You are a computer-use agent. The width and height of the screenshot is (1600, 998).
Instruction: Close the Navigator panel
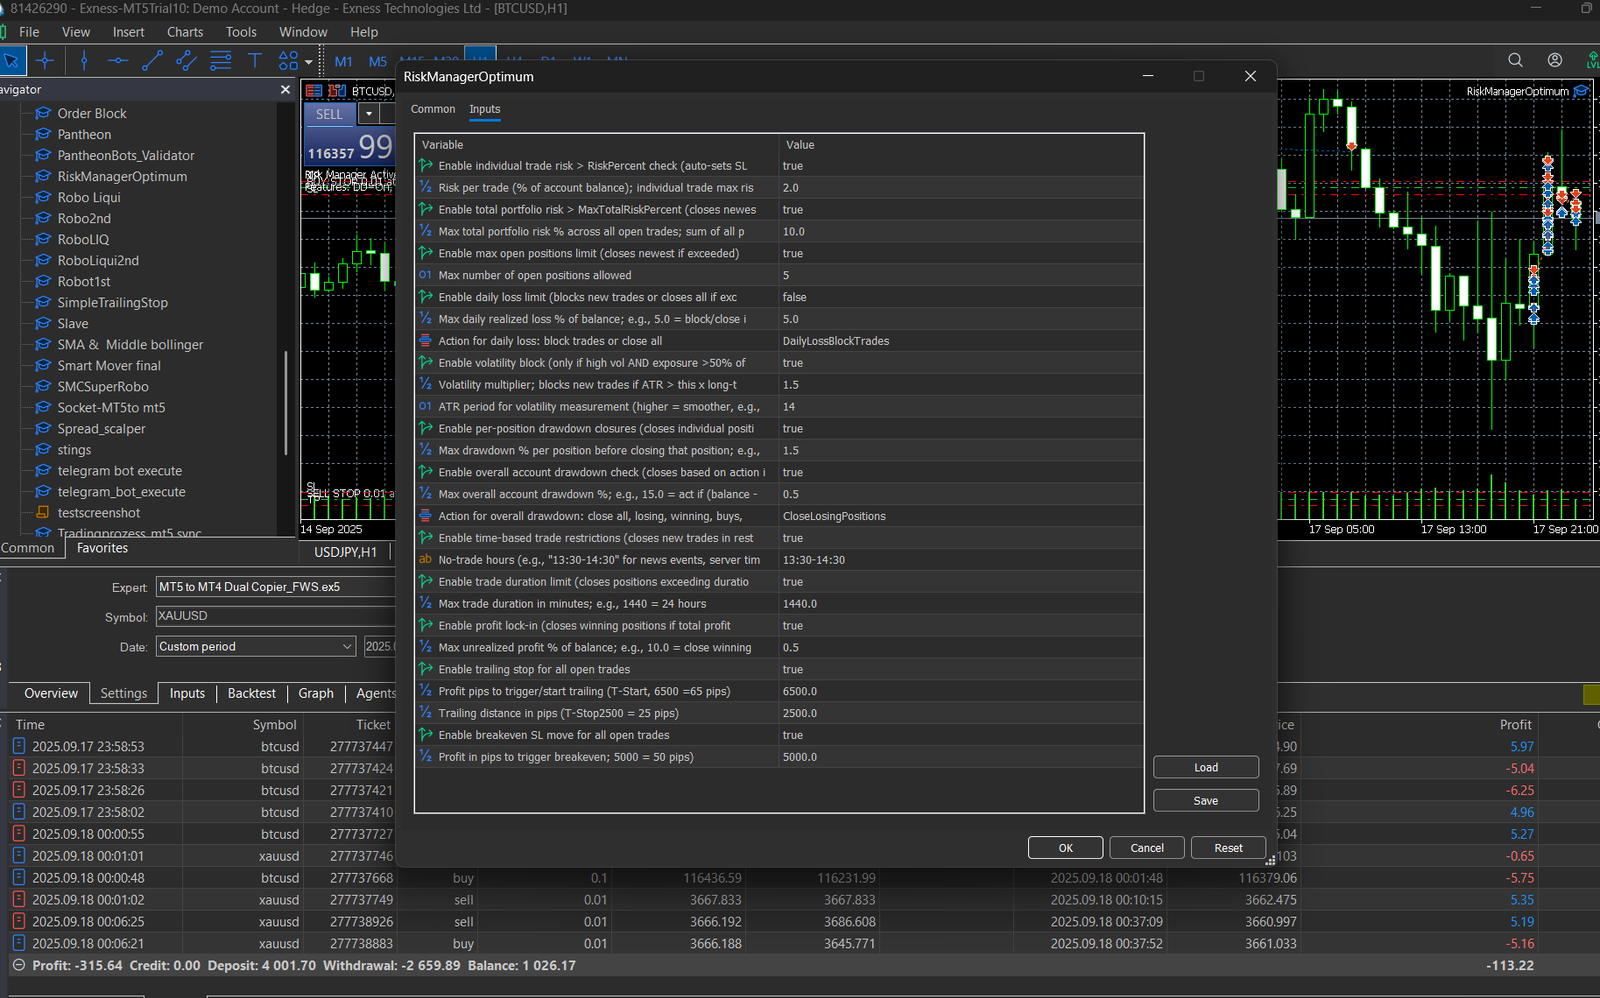coord(285,90)
